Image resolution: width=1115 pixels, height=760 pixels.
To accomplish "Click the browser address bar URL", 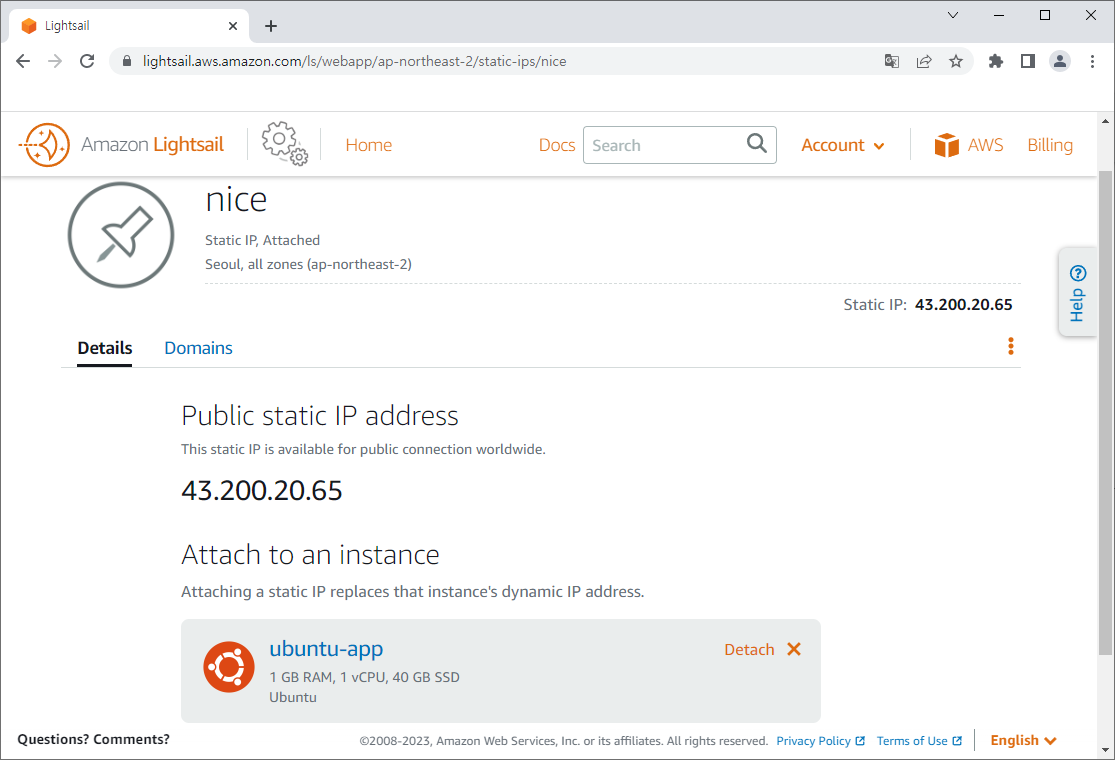I will click(354, 61).
